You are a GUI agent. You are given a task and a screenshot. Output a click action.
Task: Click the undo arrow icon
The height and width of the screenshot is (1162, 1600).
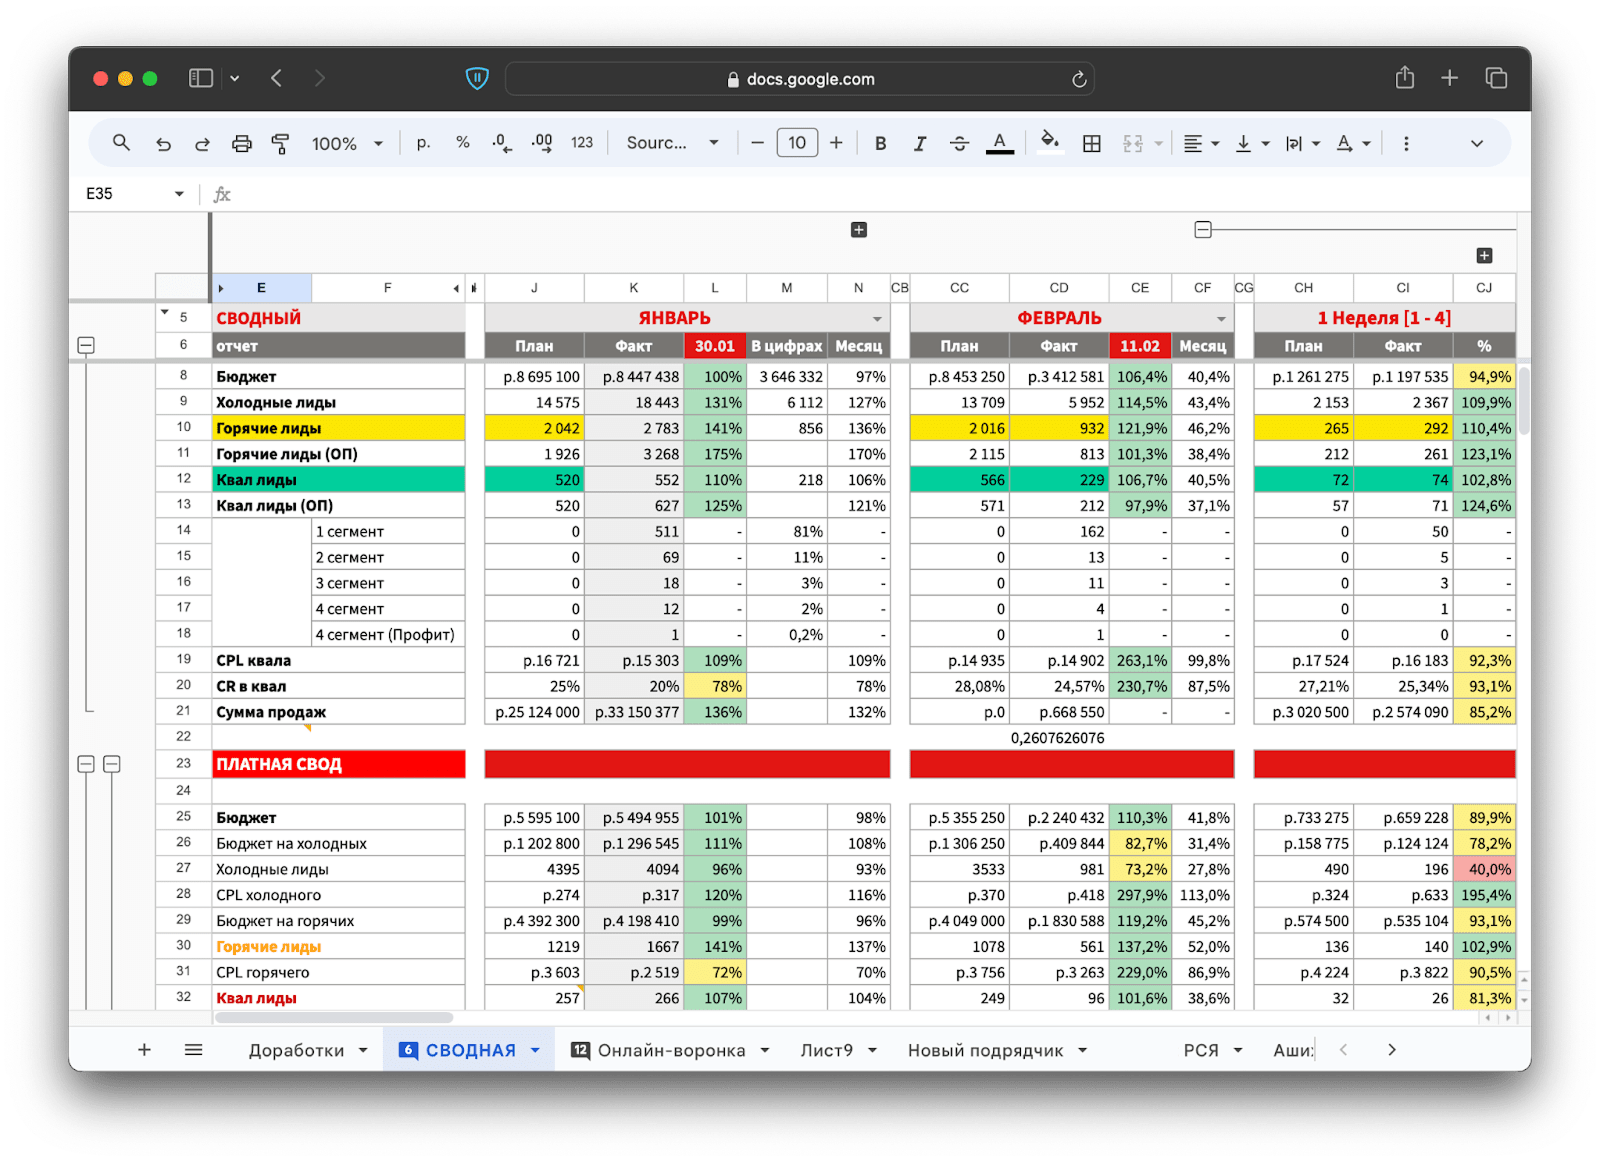point(163,144)
